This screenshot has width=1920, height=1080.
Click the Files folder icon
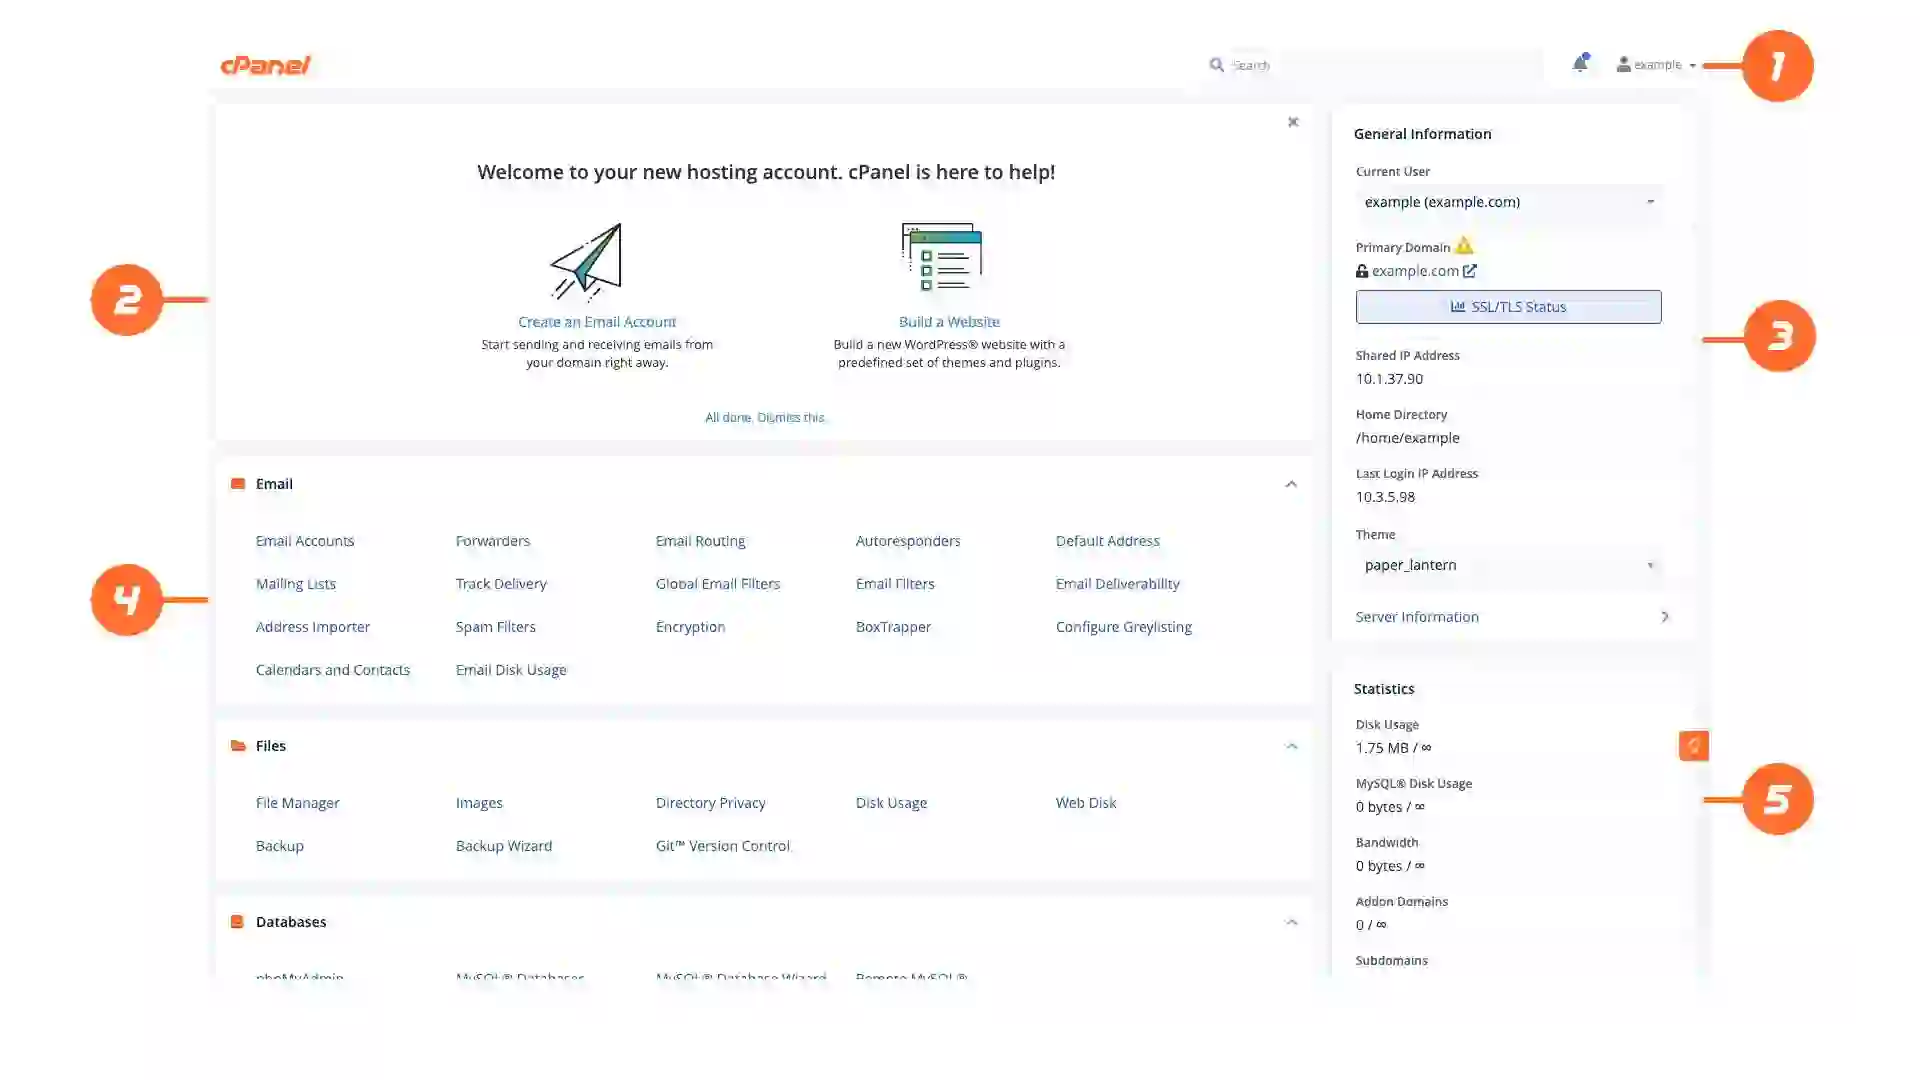click(238, 746)
